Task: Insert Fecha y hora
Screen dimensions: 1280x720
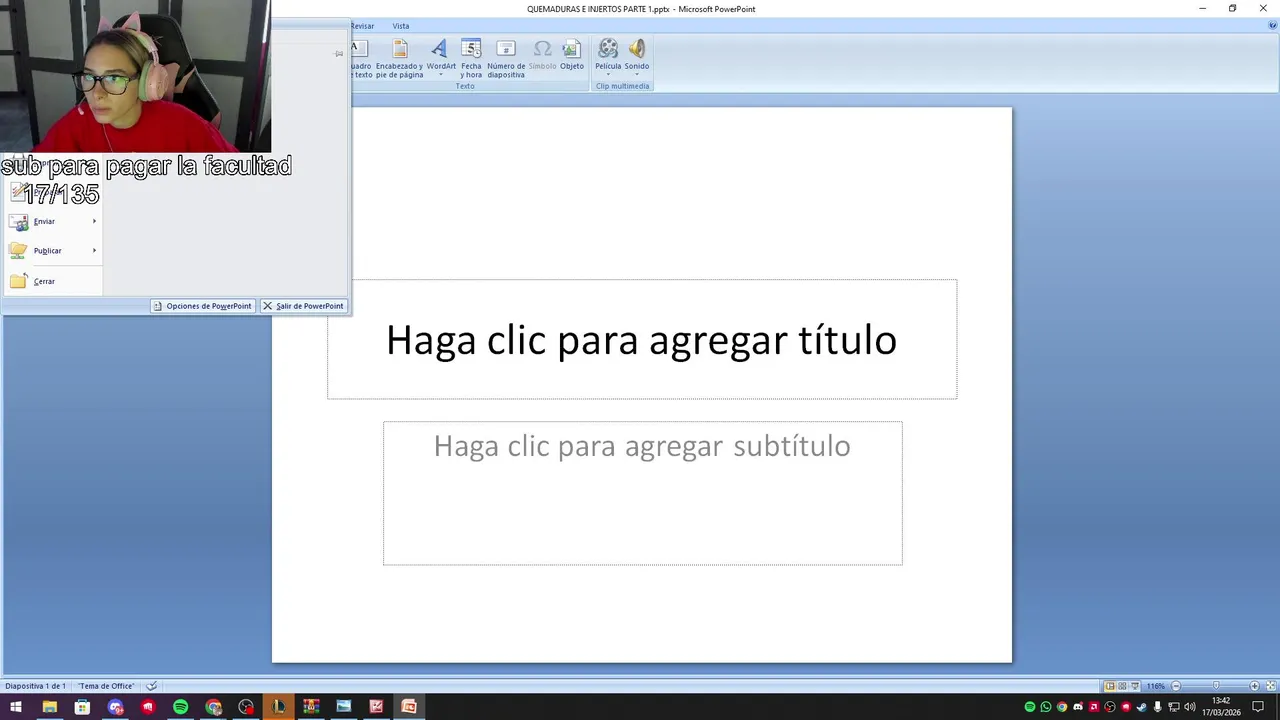Action: 471,59
